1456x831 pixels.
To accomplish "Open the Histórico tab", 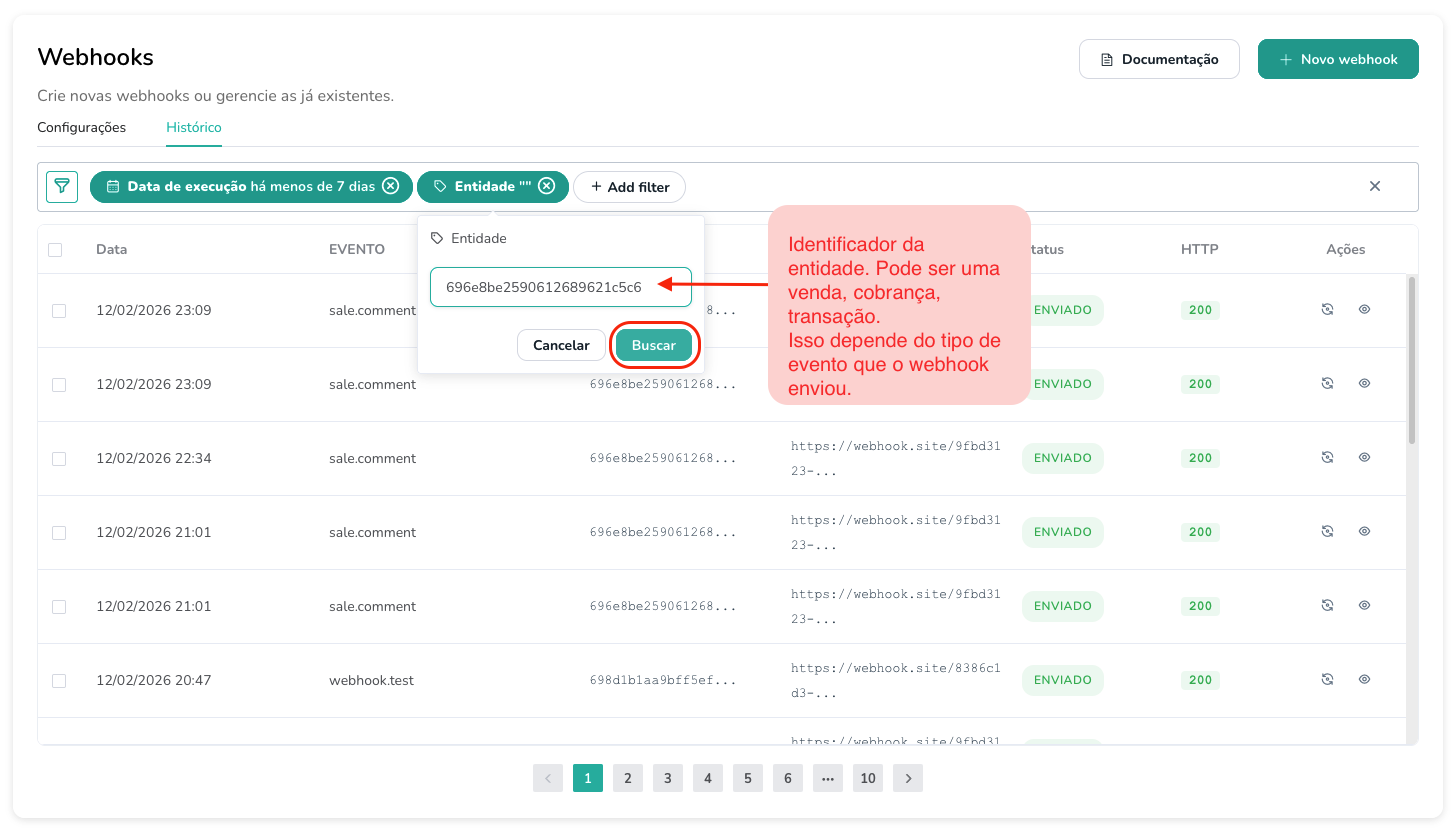I will [x=194, y=128].
